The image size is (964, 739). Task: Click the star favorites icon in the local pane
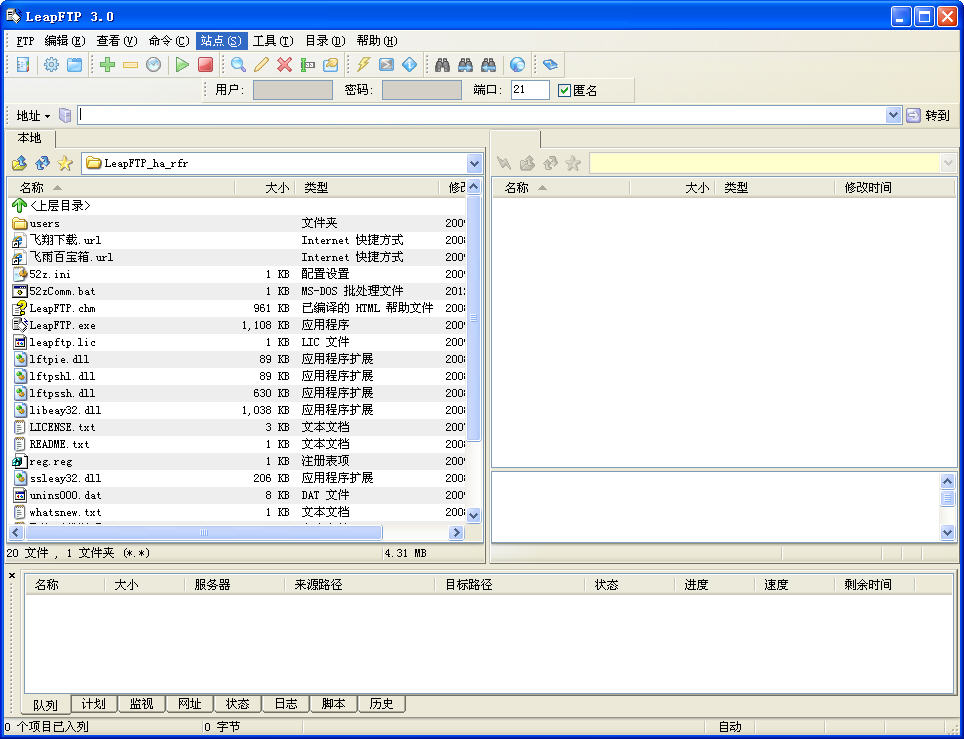coord(66,162)
